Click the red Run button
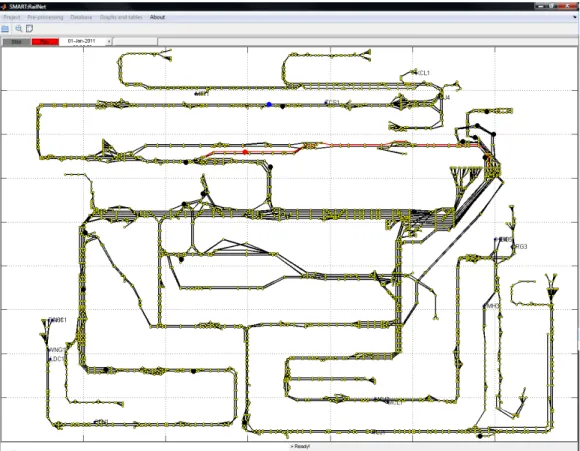 coord(45,42)
